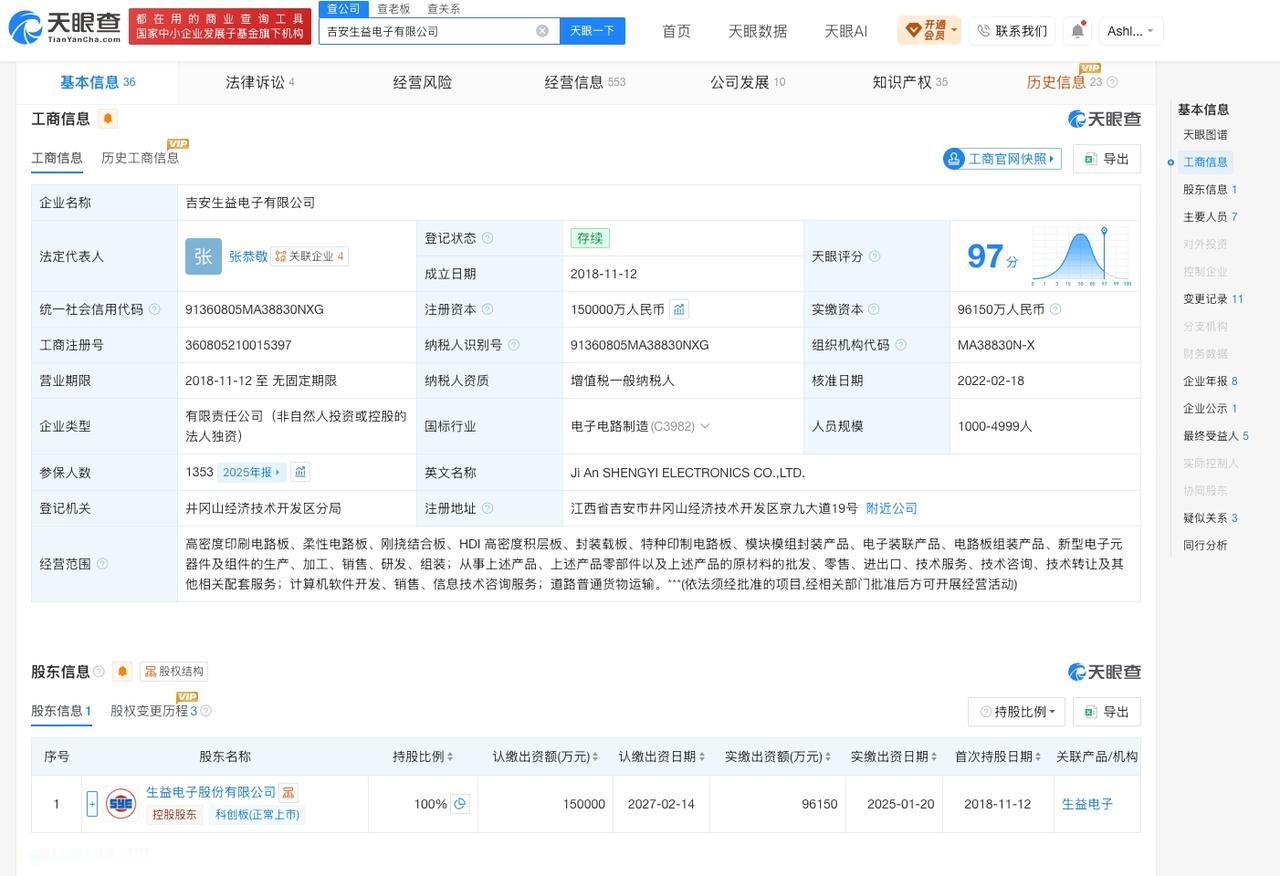Click help icon beside 股东信息 title

click(x=98, y=671)
